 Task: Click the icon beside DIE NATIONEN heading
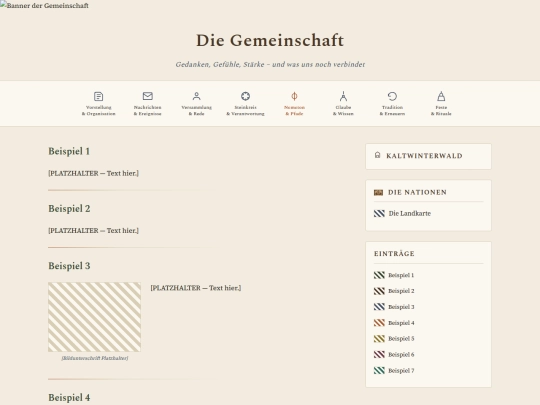[378, 192]
